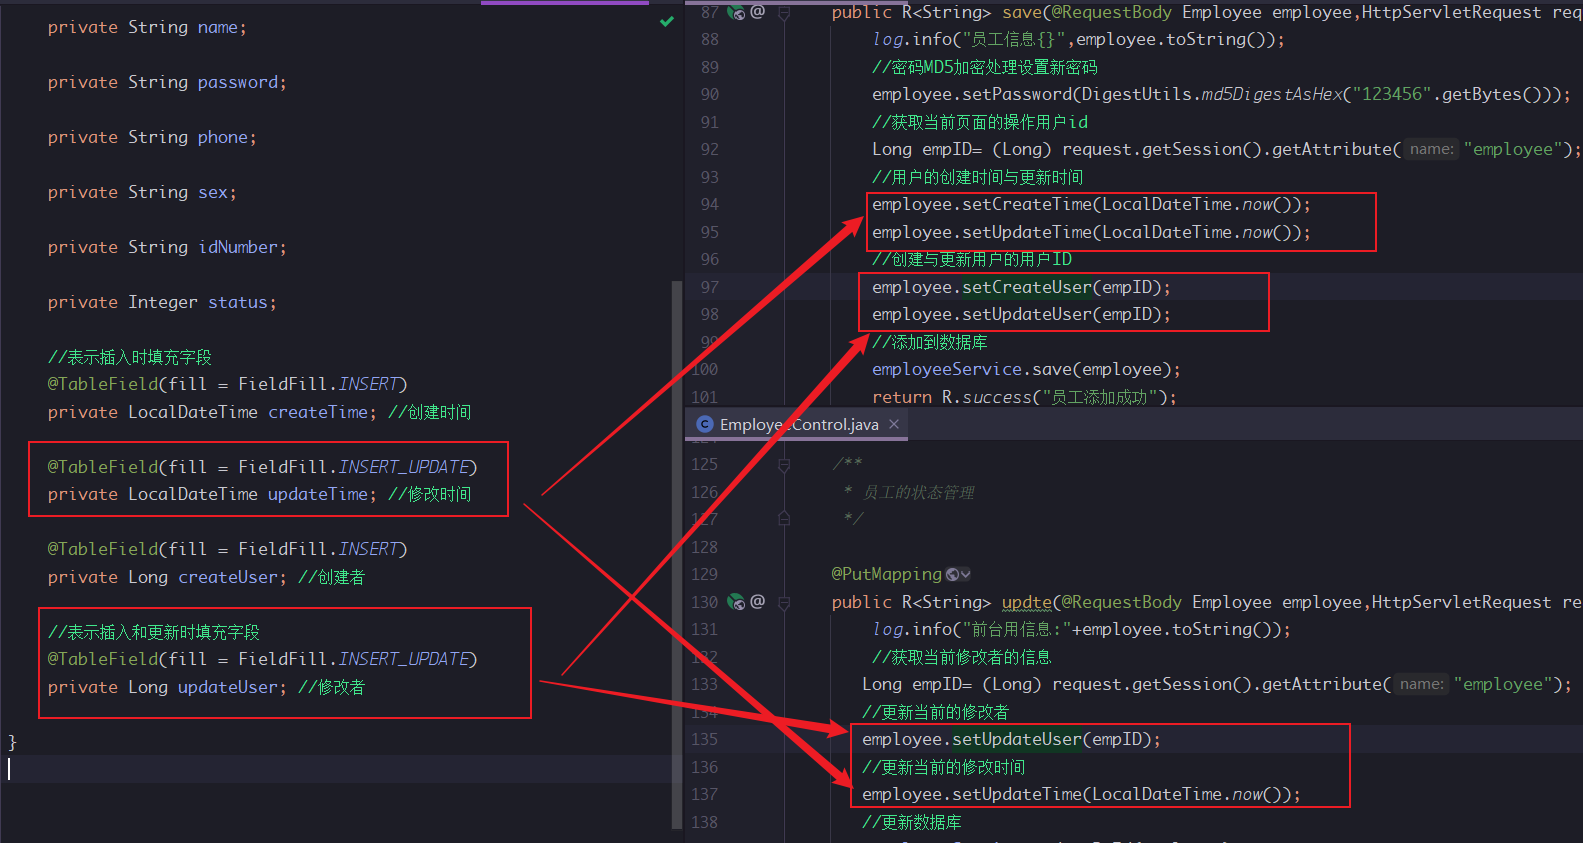Collapse the updte method fold on line 130

(784, 602)
